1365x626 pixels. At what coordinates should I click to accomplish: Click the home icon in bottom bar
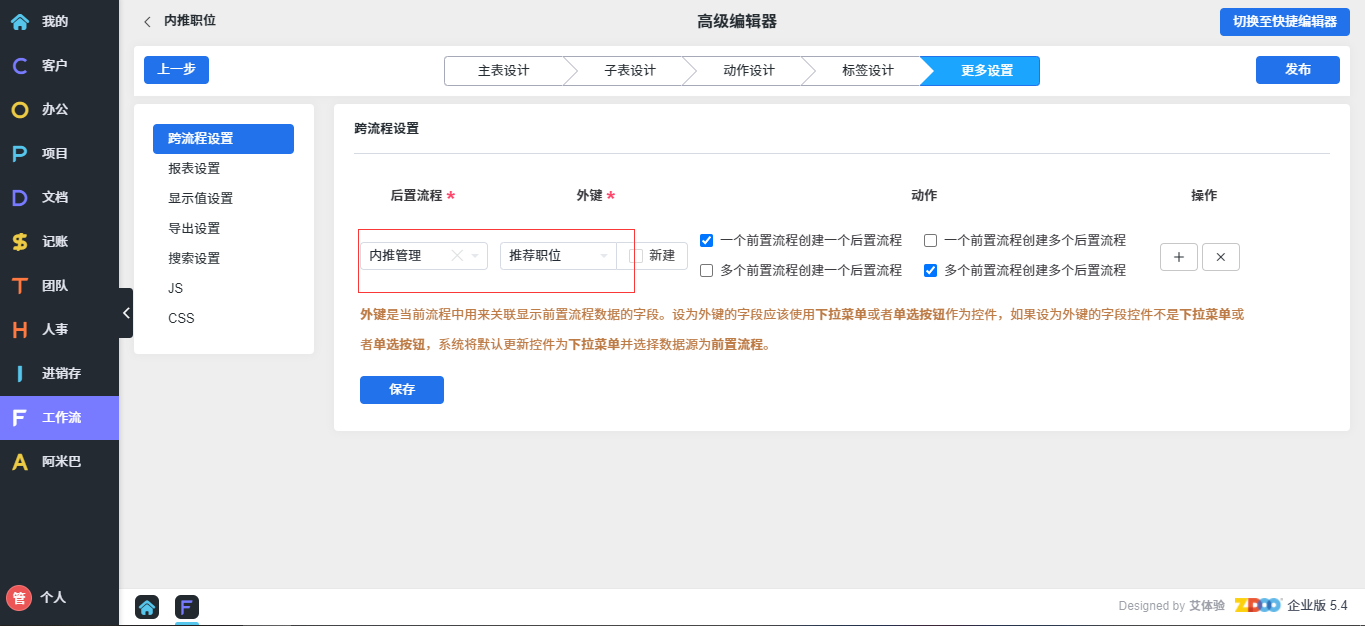tap(147, 607)
